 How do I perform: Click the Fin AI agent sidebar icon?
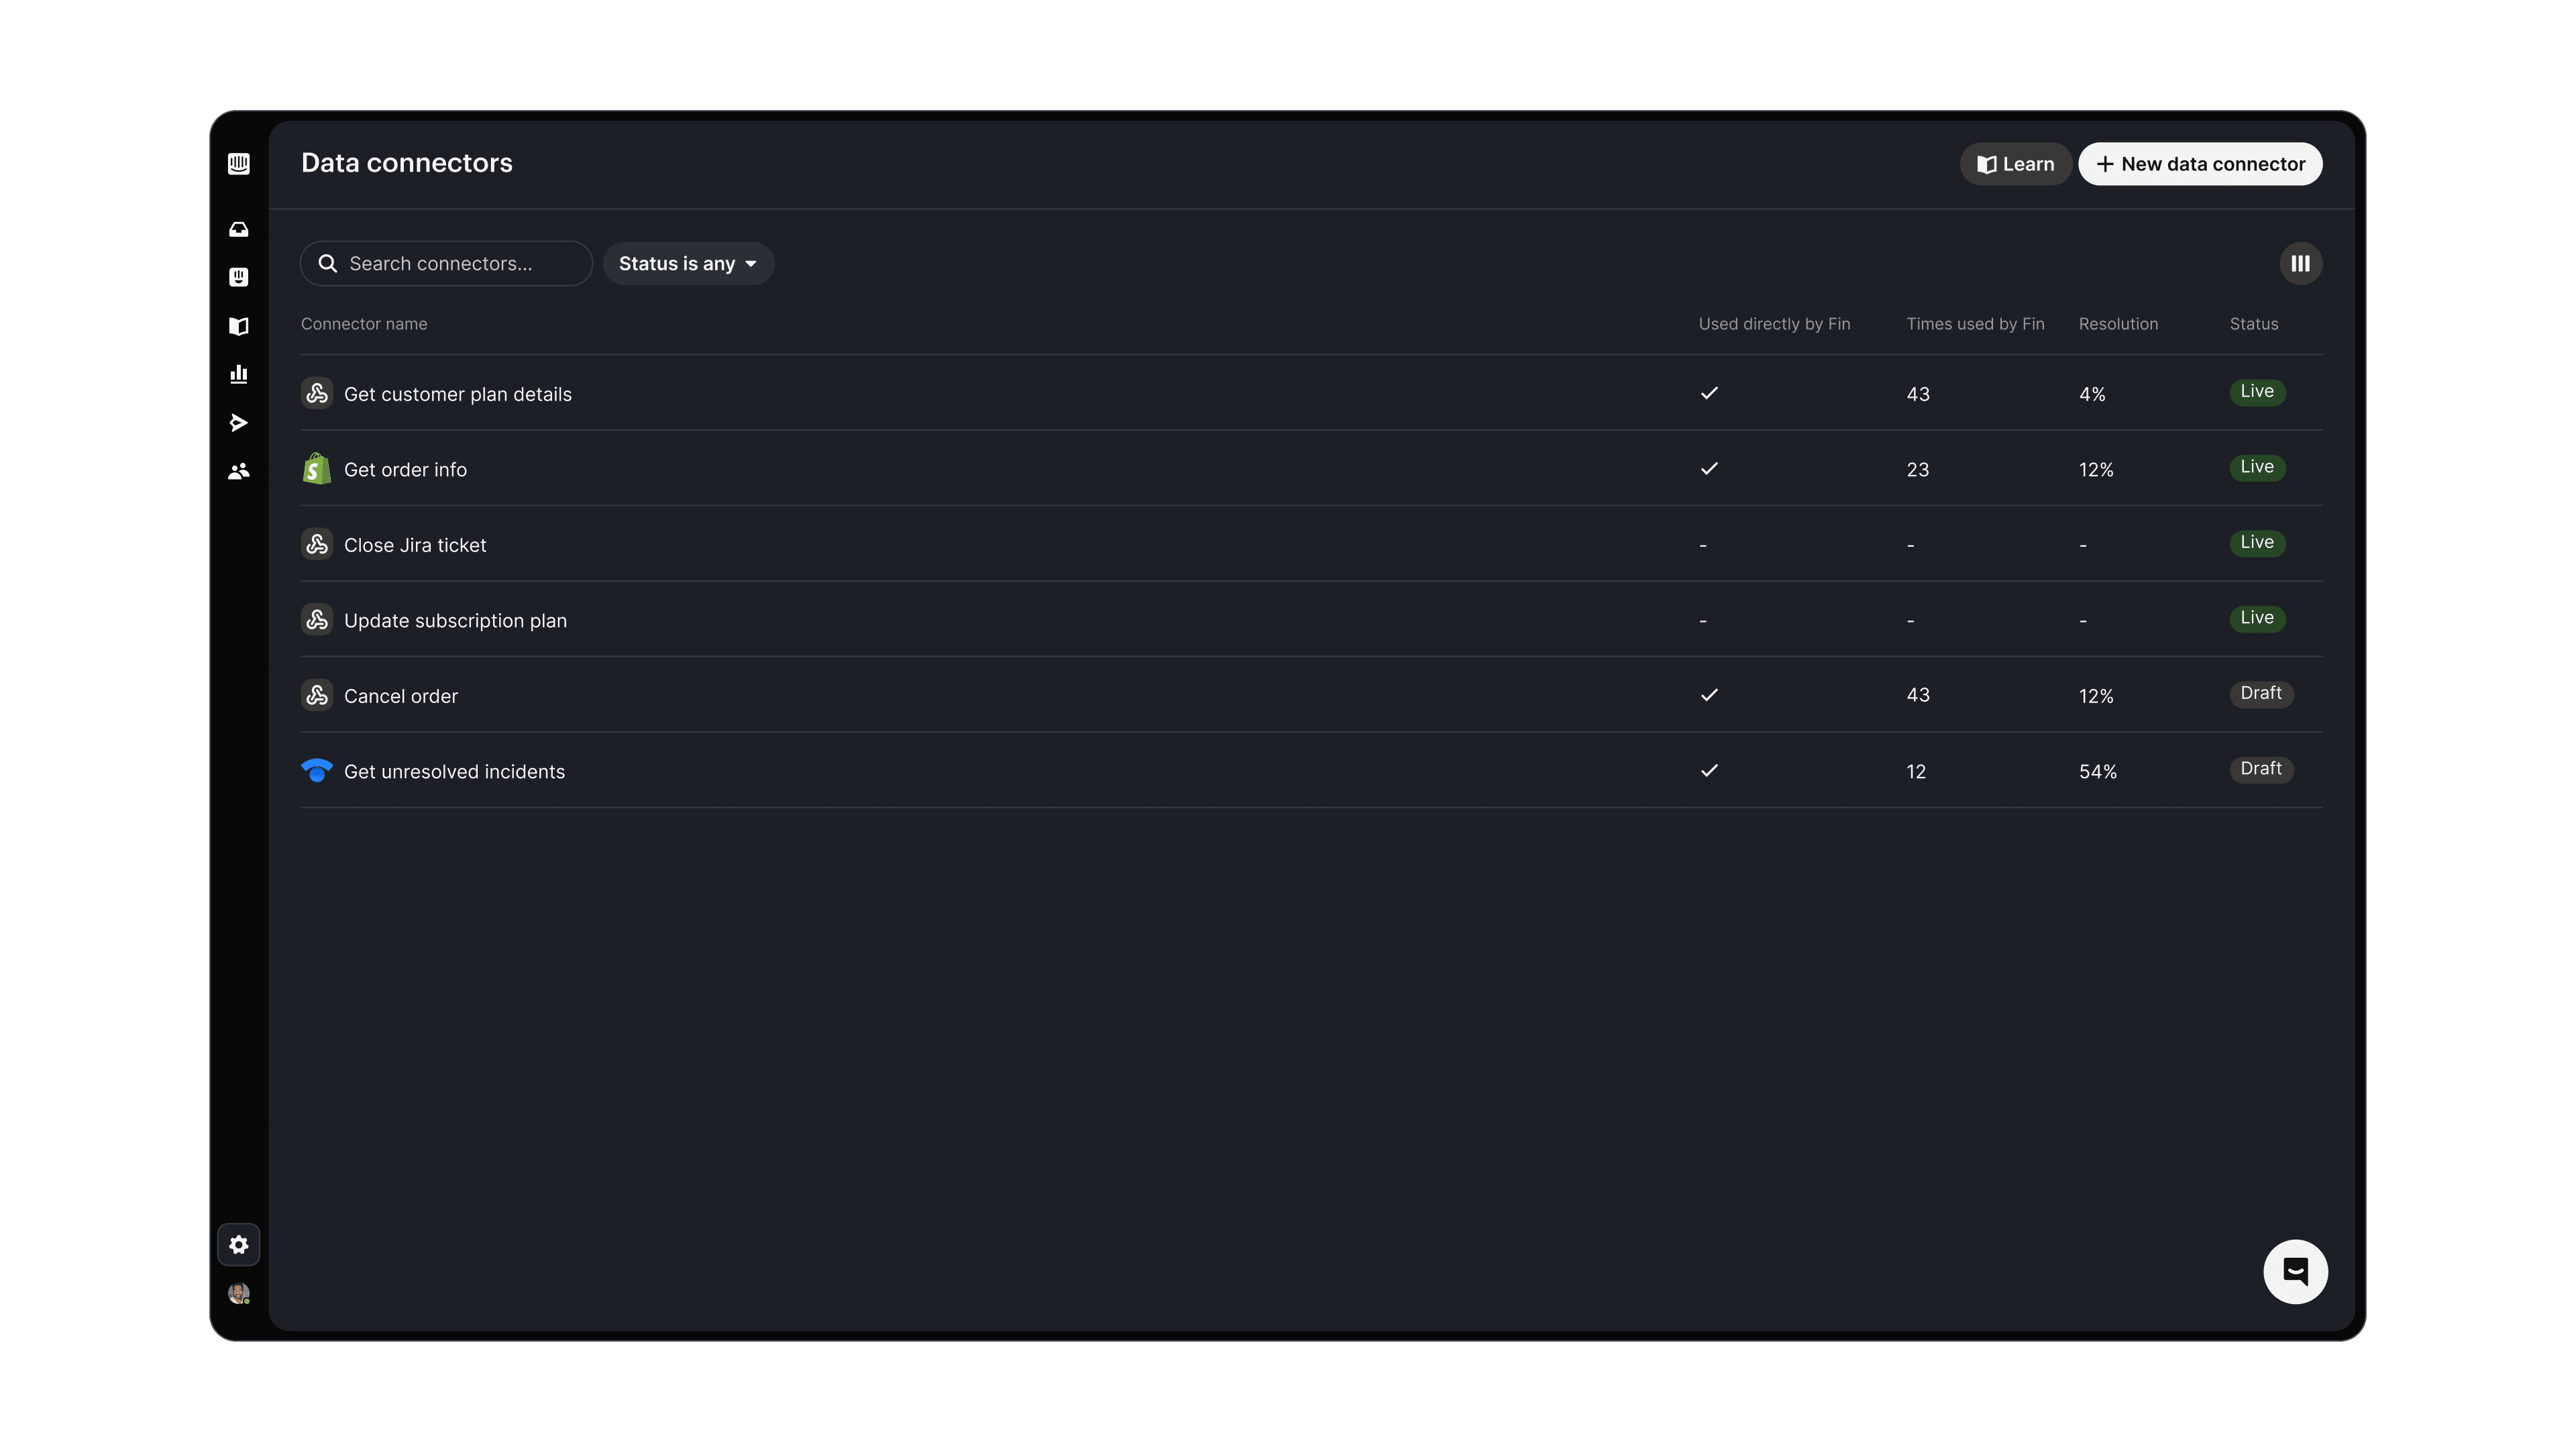[x=238, y=278]
